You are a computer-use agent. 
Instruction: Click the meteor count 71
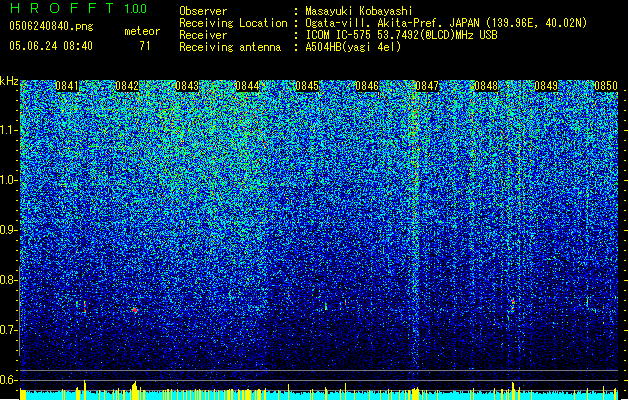[145, 46]
